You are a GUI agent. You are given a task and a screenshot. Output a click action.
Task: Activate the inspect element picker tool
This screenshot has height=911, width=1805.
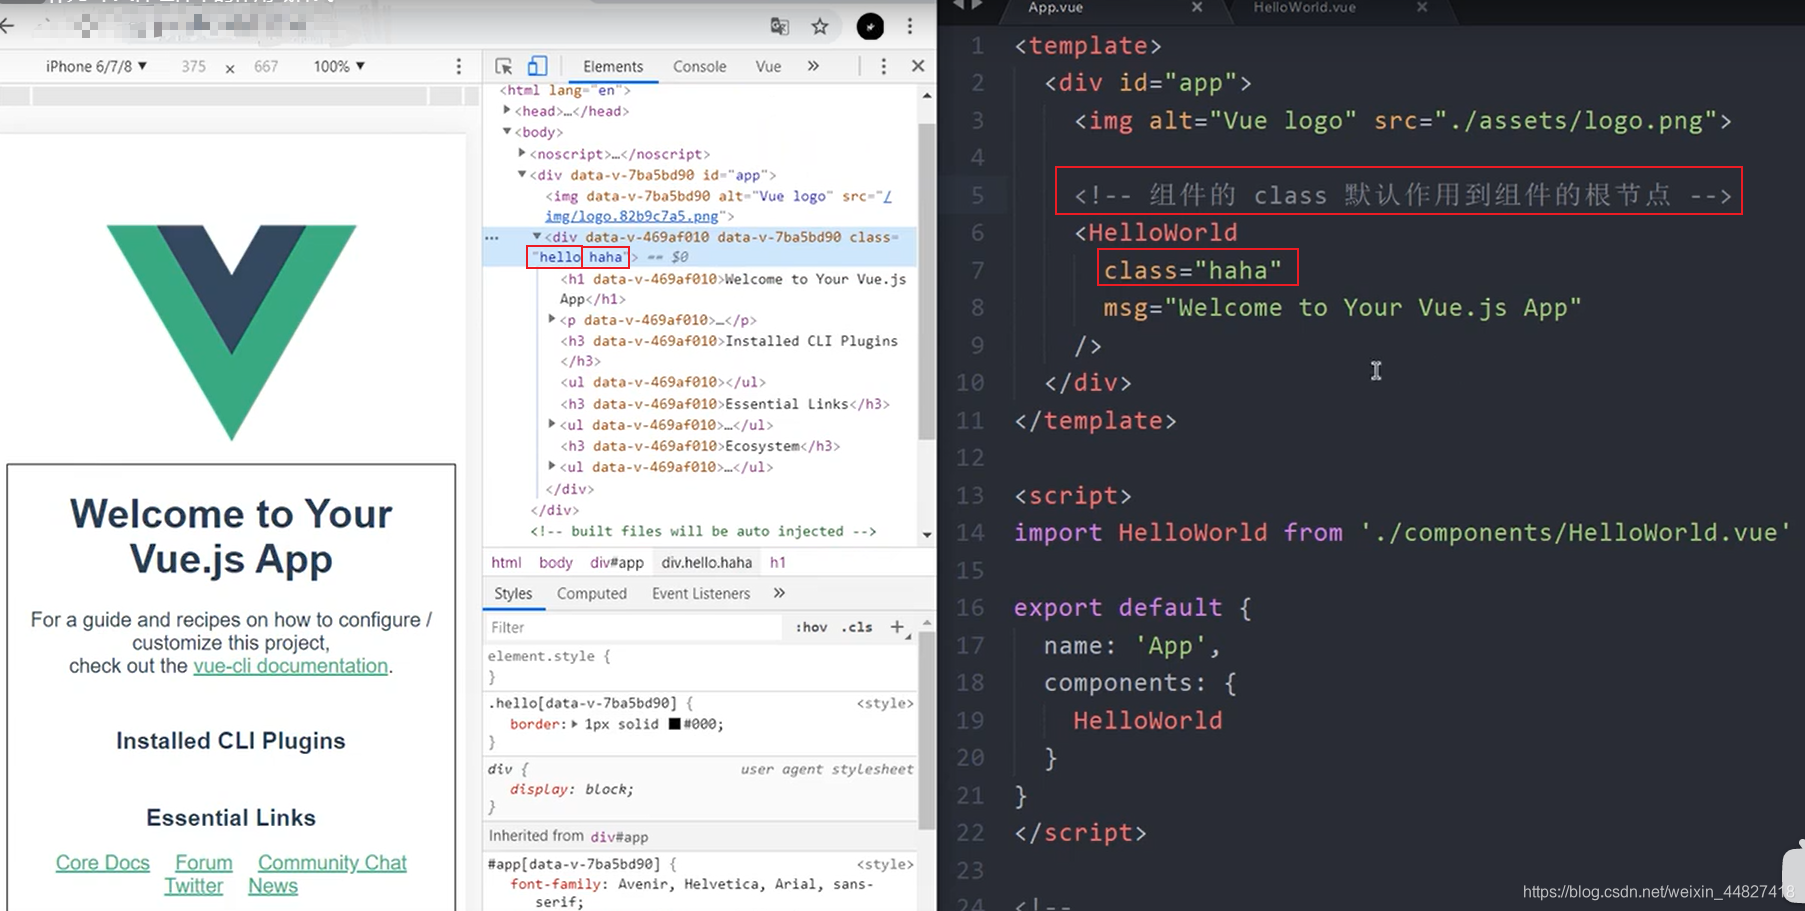504,66
